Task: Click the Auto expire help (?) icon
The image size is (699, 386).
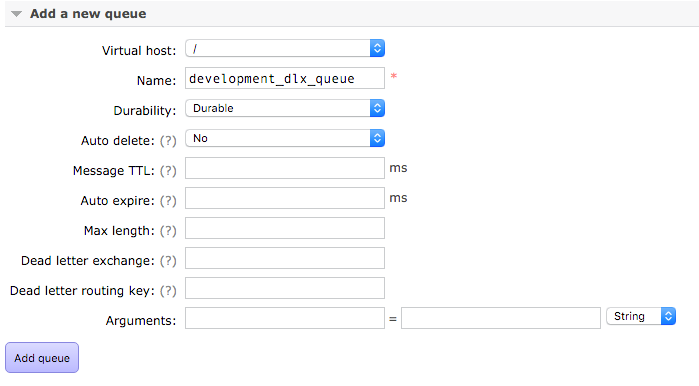Action: coord(168,201)
